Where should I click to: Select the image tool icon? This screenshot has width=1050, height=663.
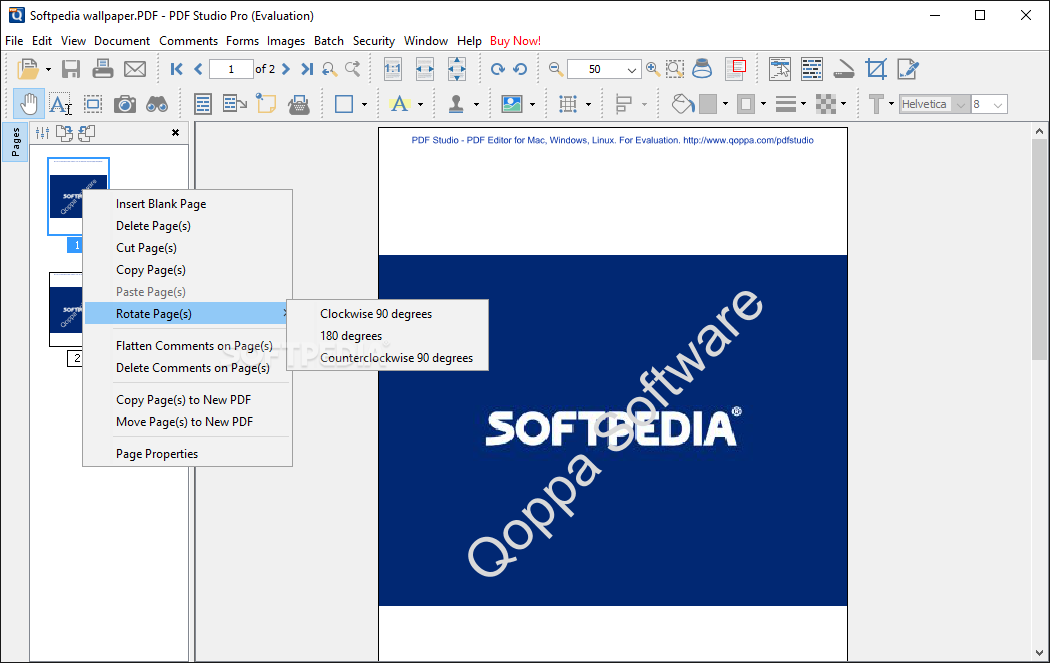(512, 104)
